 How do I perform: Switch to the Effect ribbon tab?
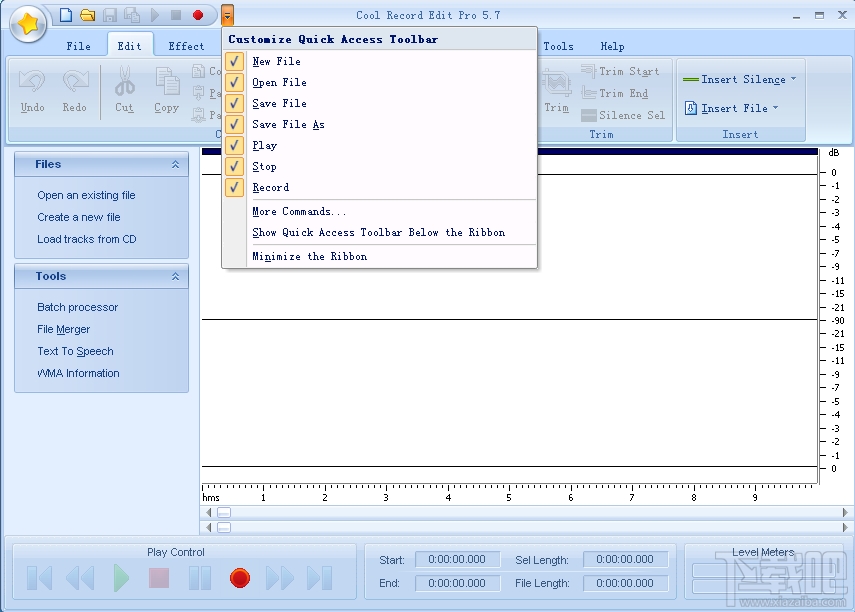[186, 46]
